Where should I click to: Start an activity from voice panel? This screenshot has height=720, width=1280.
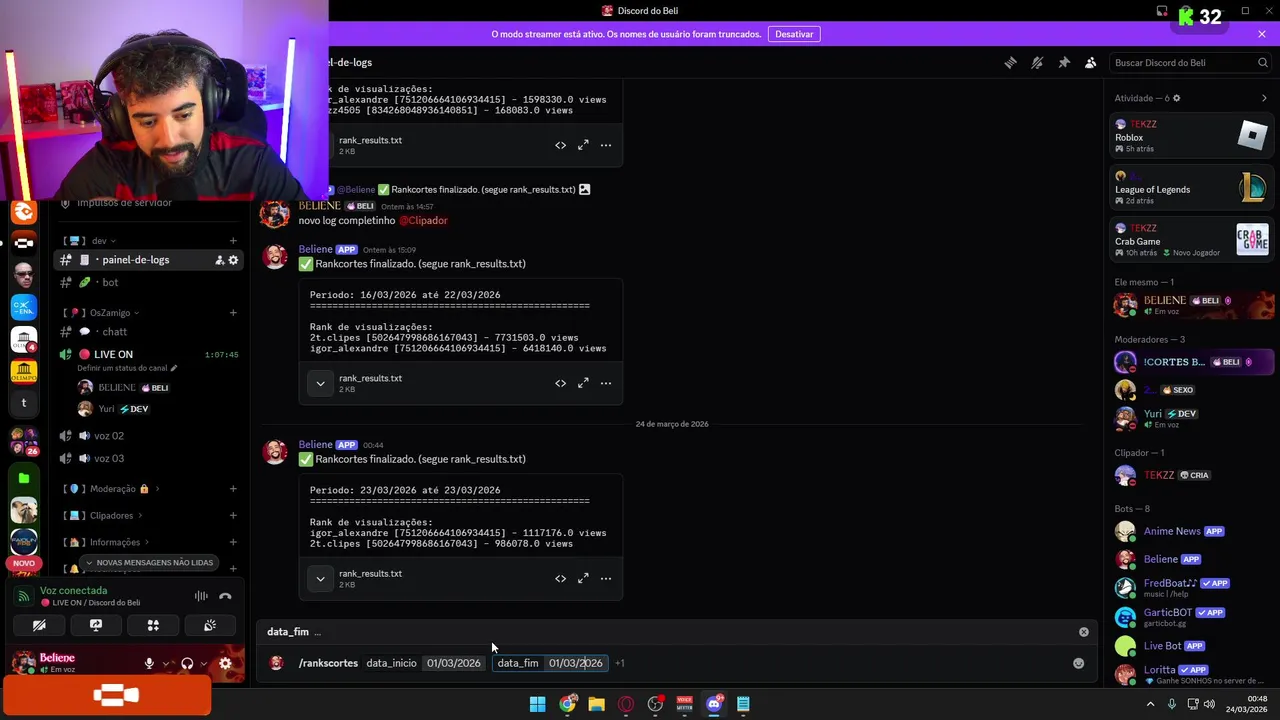click(153, 625)
